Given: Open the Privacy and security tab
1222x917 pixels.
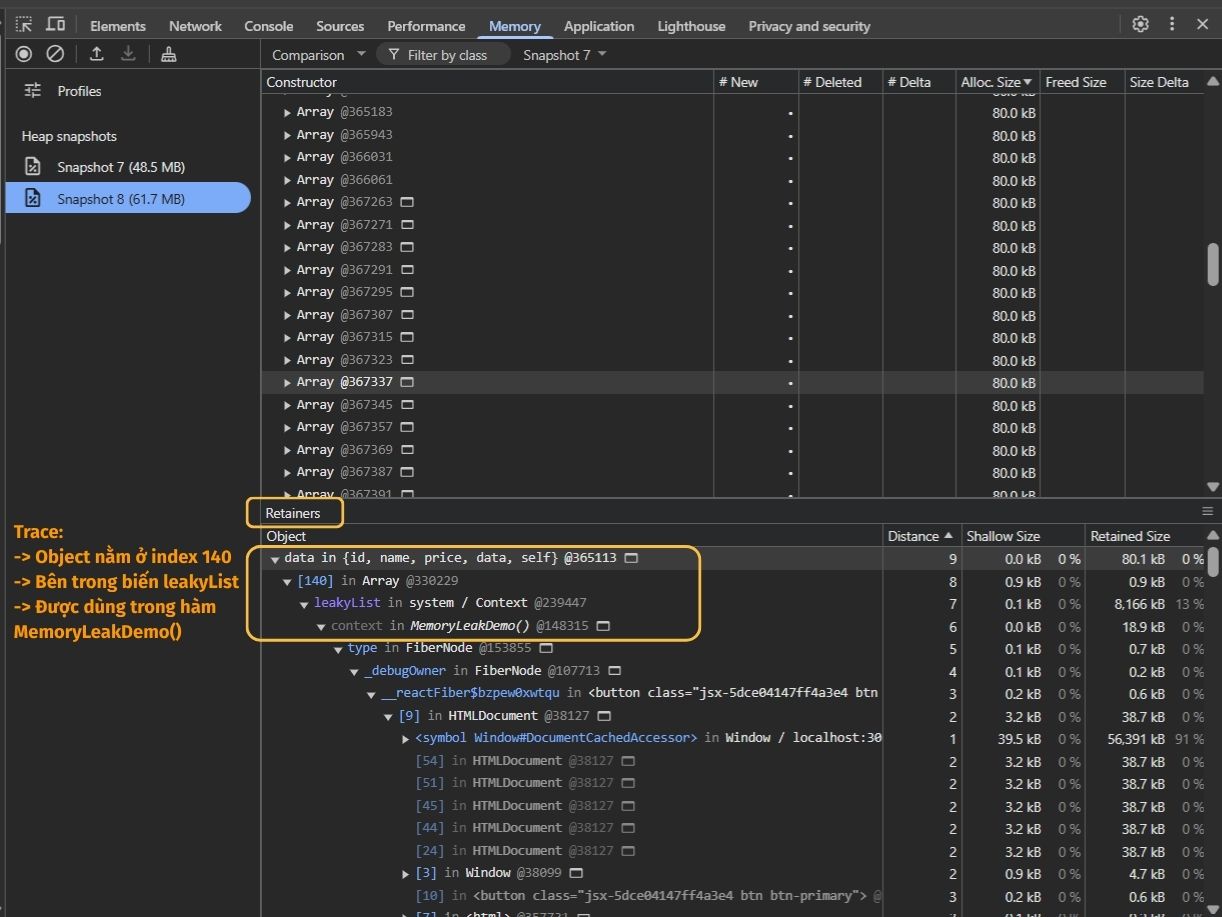Looking at the screenshot, I should click(809, 26).
